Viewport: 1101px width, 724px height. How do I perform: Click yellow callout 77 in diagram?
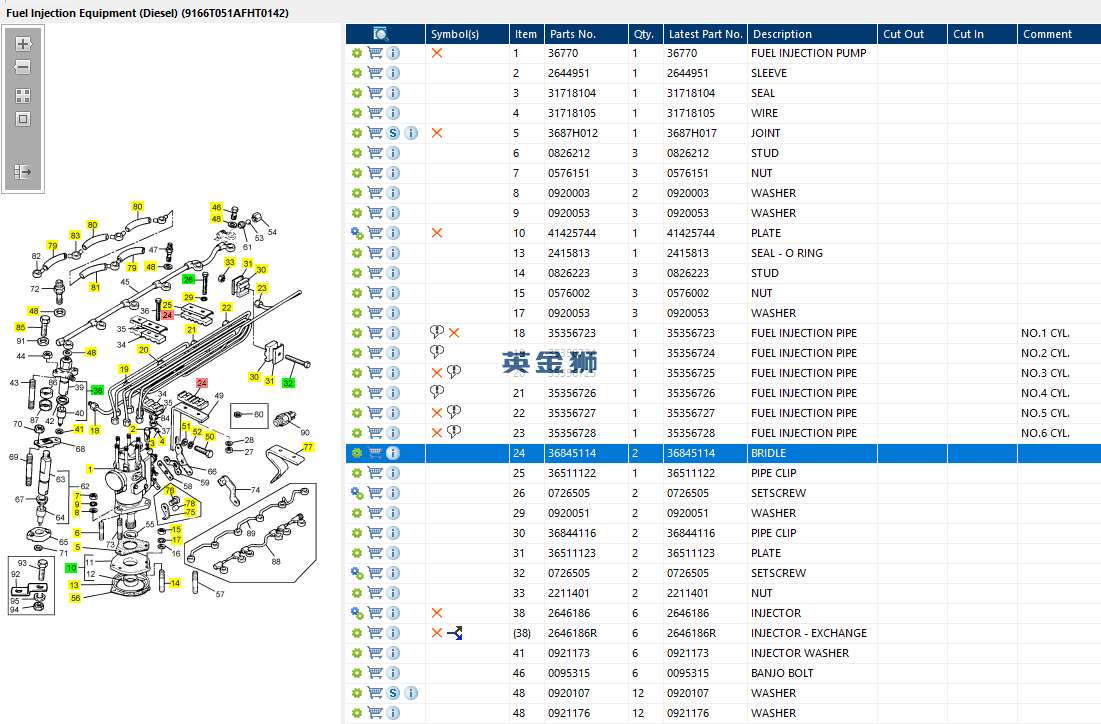(308, 447)
